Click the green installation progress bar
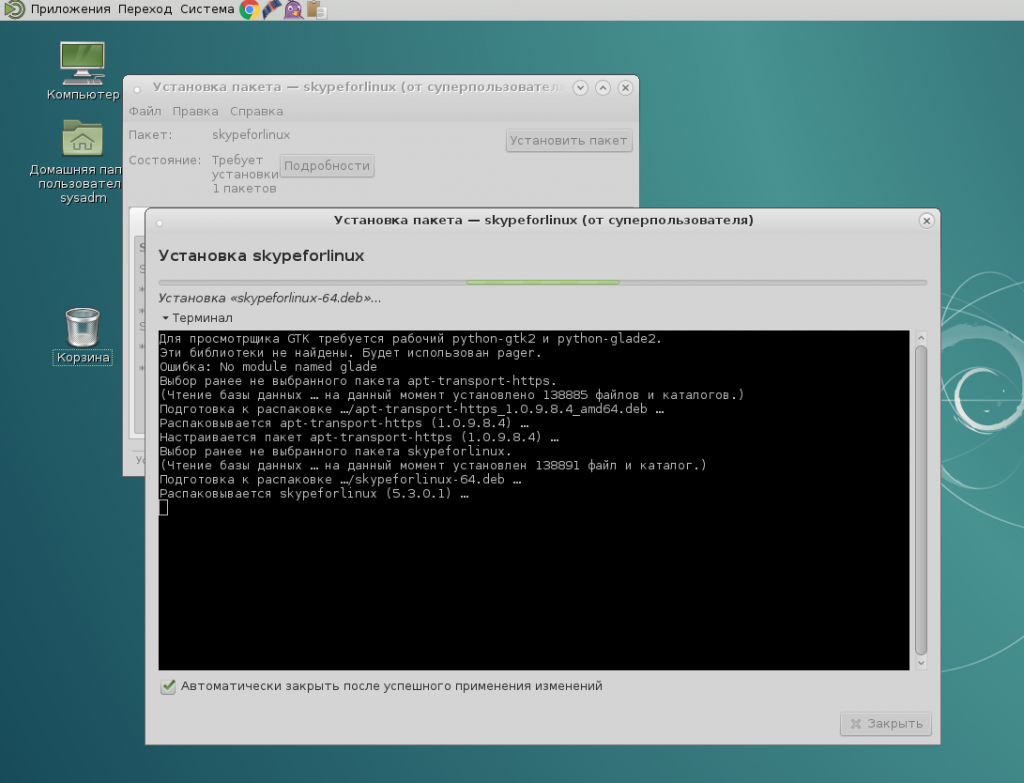The height and width of the screenshot is (783, 1024). [543, 282]
